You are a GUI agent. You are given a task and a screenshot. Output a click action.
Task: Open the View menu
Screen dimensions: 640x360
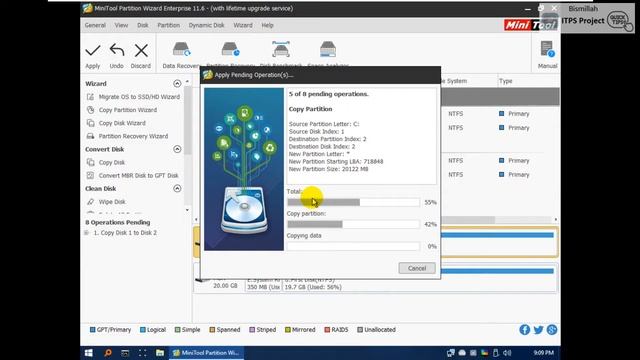(121, 25)
